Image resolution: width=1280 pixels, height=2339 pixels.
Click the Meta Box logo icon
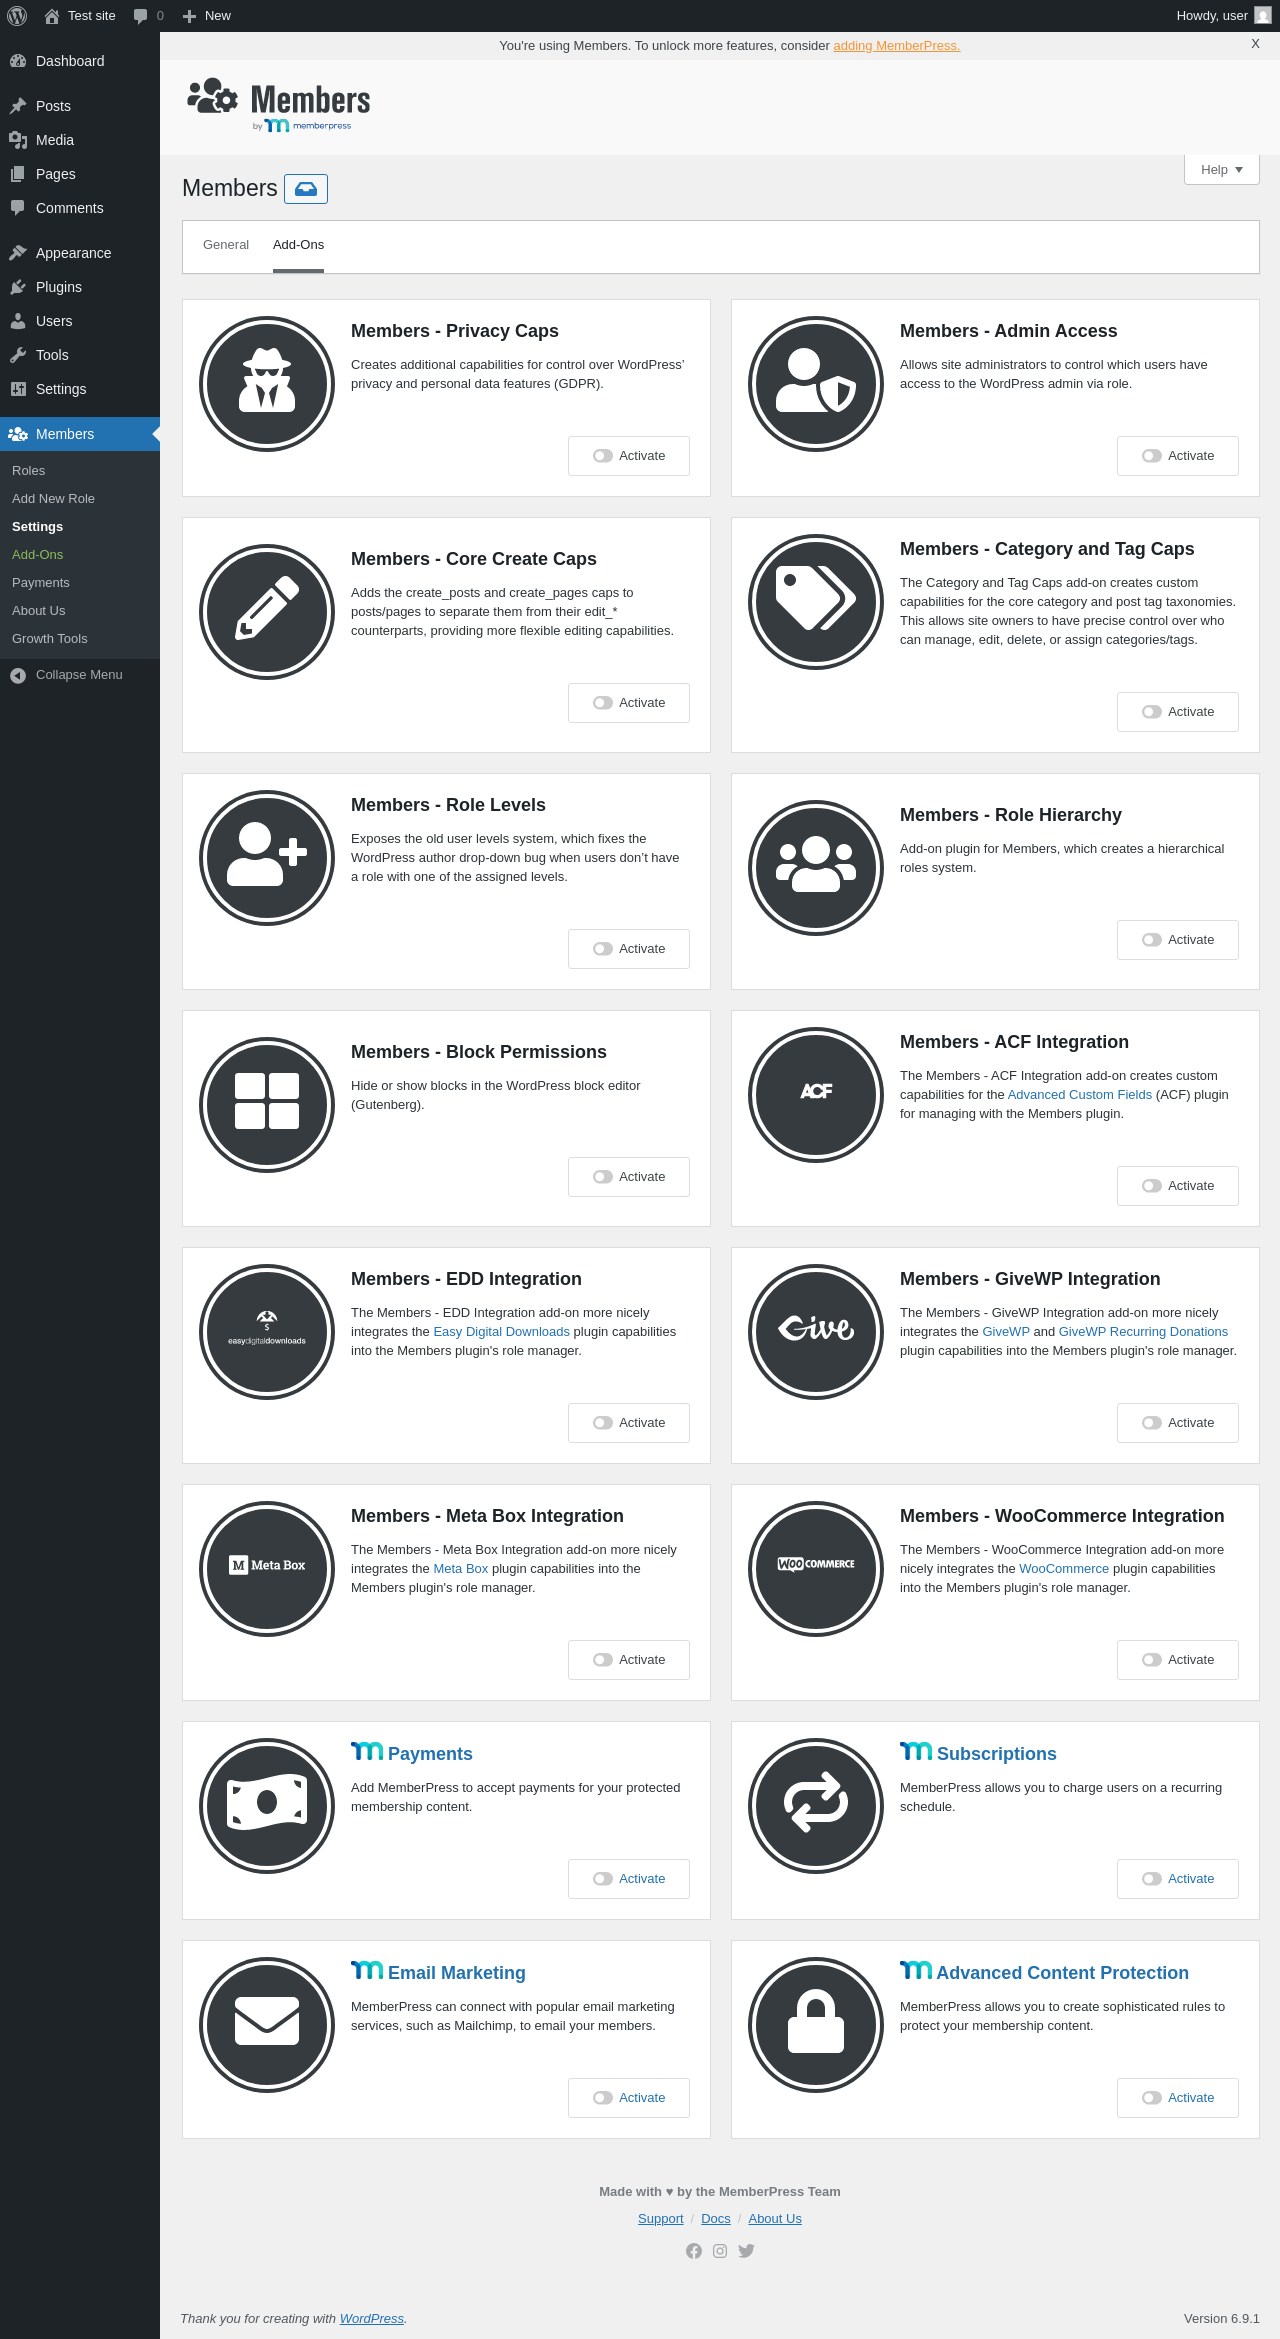click(x=267, y=1569)
